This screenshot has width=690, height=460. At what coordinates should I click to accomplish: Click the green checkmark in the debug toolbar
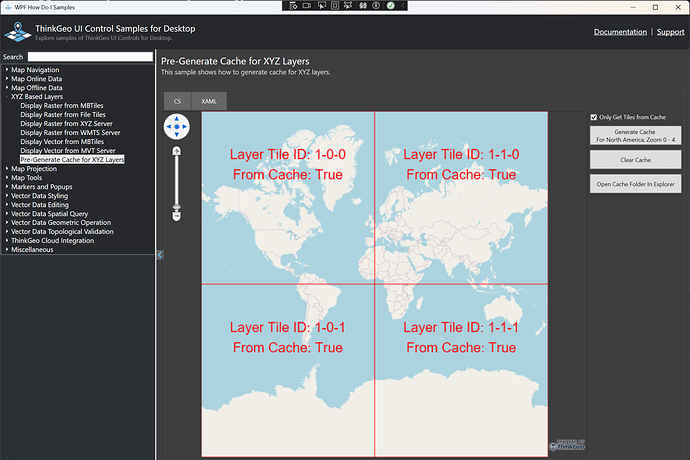click(390, 6)
